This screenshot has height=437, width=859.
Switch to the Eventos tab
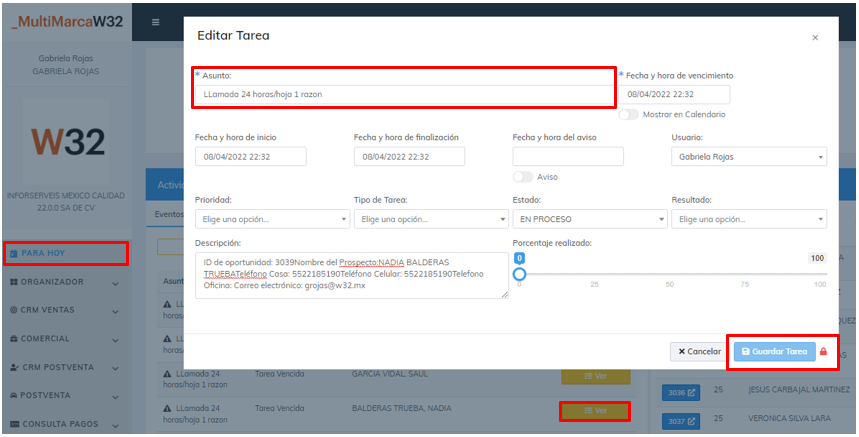click(169, 215)
